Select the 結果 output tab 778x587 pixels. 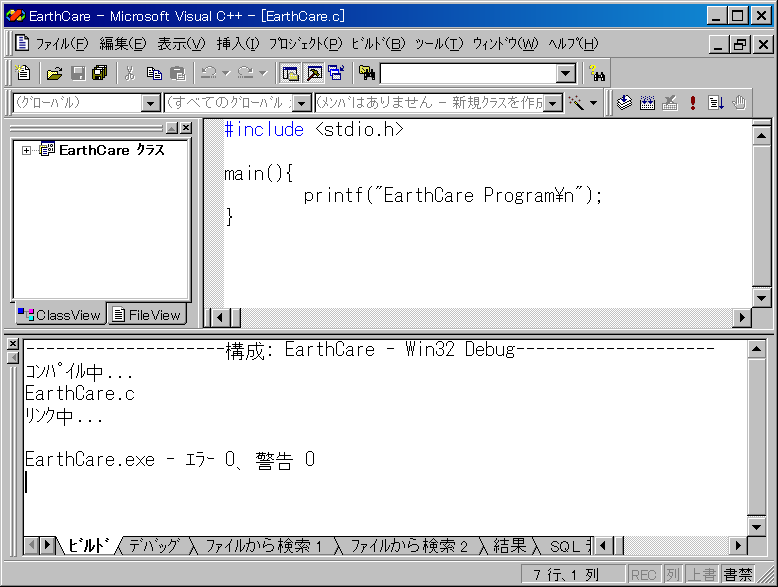tap(509, 546)
